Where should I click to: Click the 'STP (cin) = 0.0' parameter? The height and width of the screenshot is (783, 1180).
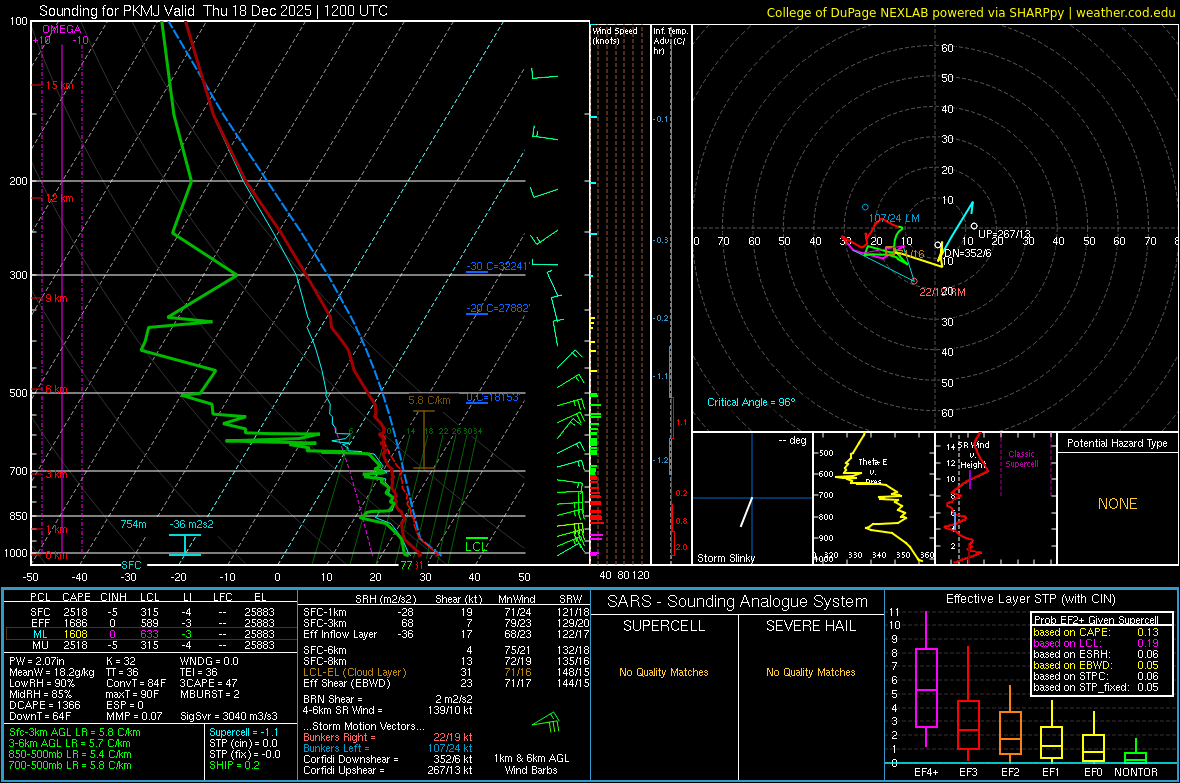coord(243,743)
